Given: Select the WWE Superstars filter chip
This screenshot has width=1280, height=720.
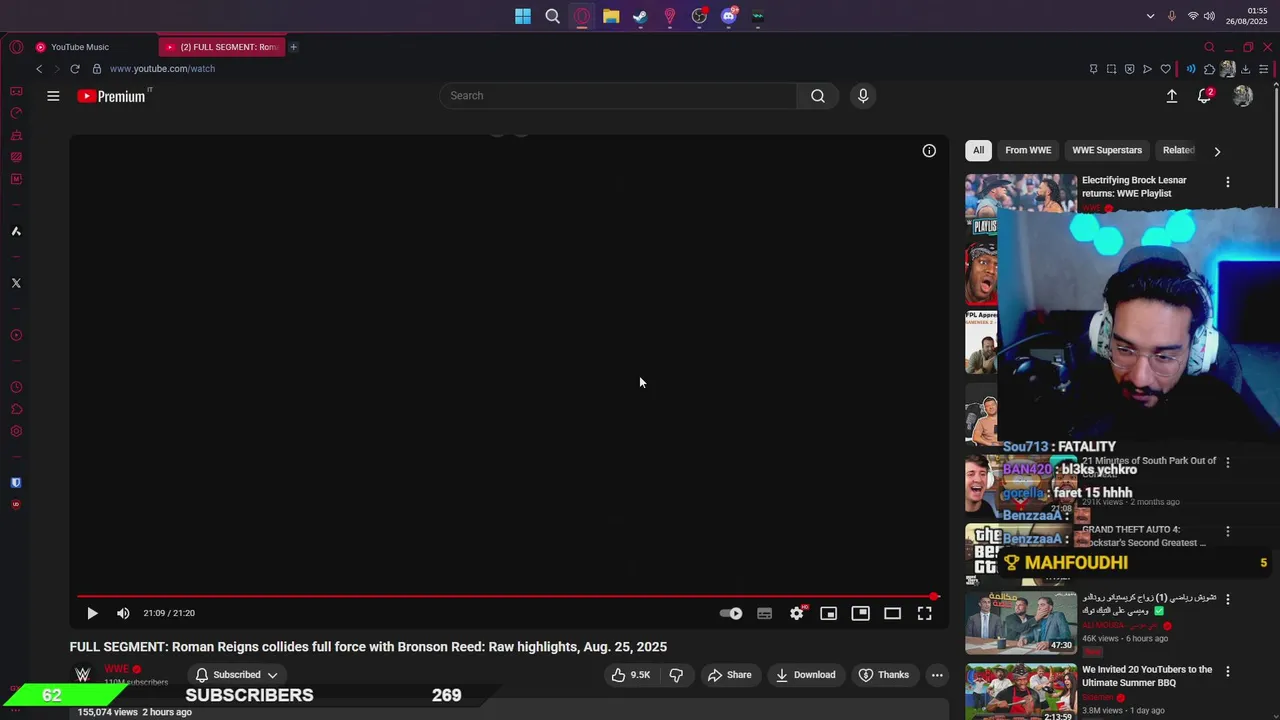Looking at the screenshot, I should point(1107,150).
